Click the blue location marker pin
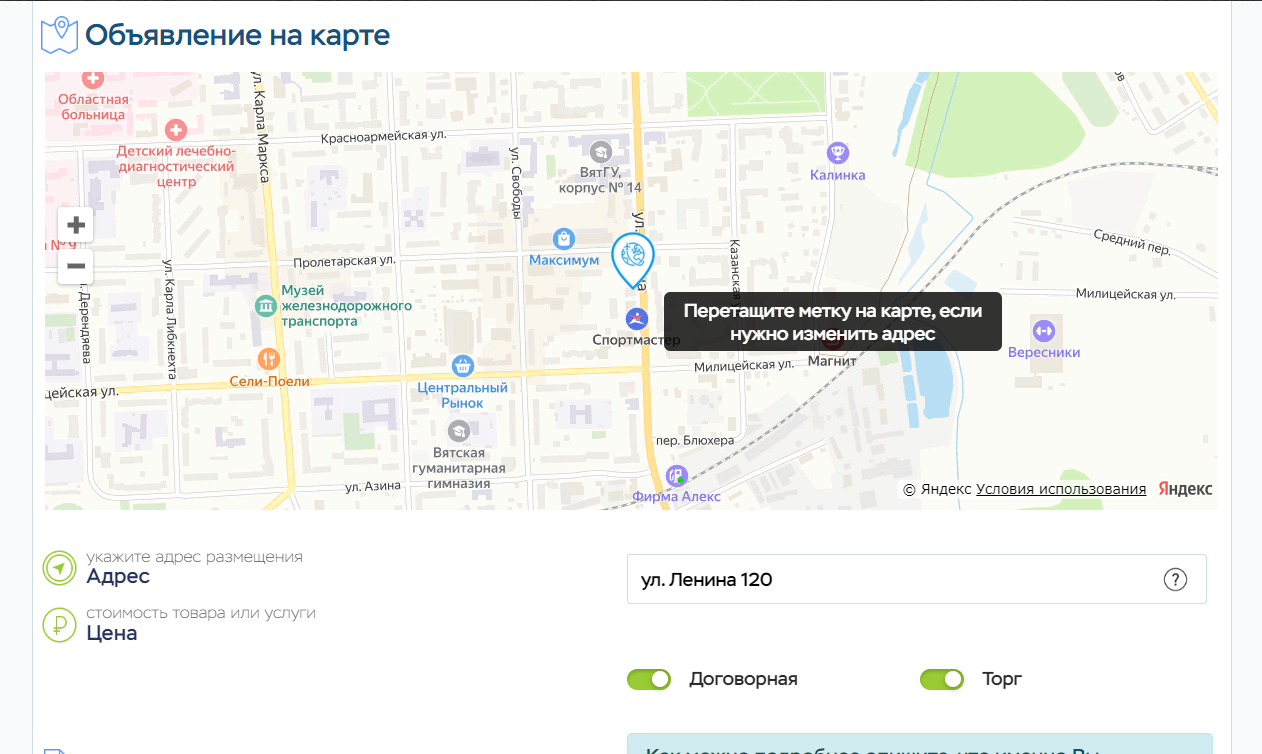 (632, 259)
